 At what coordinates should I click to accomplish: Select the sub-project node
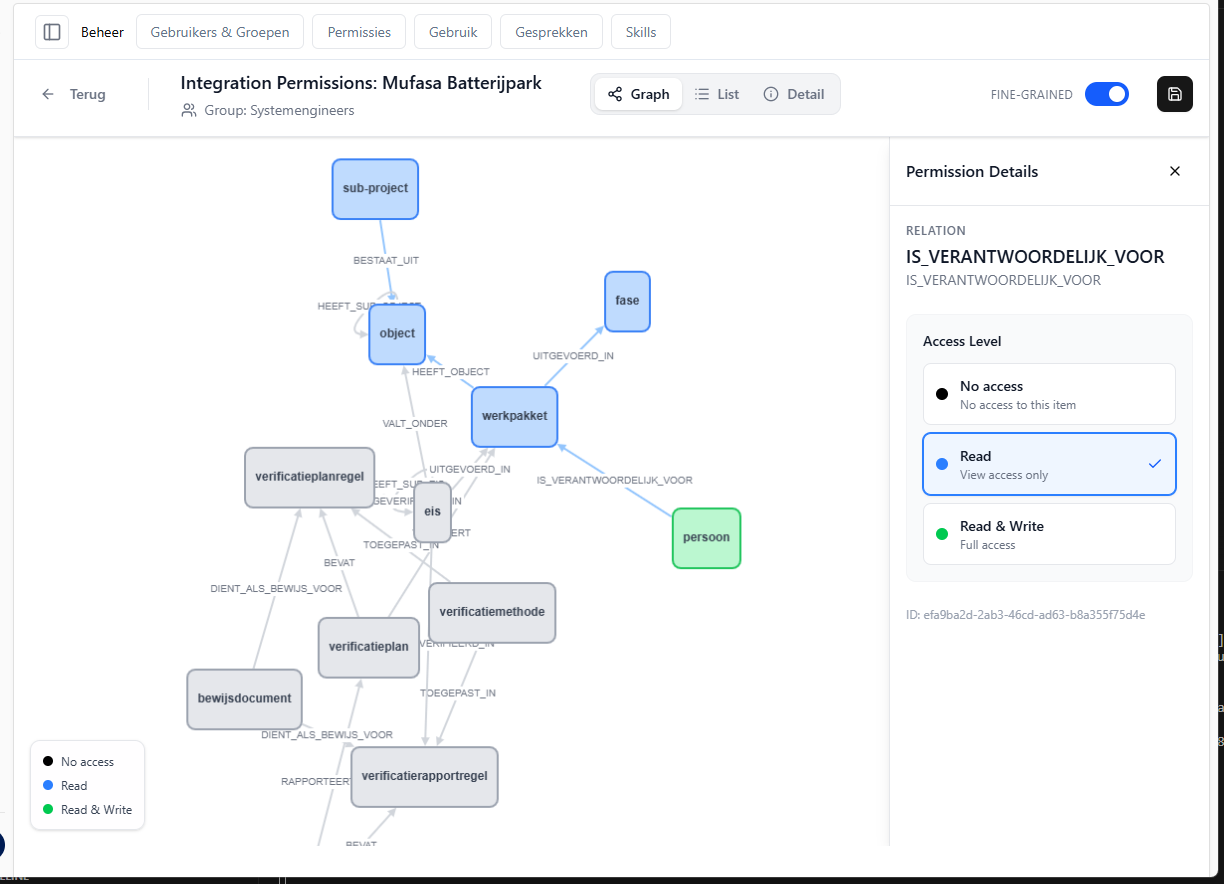[375, 188]
